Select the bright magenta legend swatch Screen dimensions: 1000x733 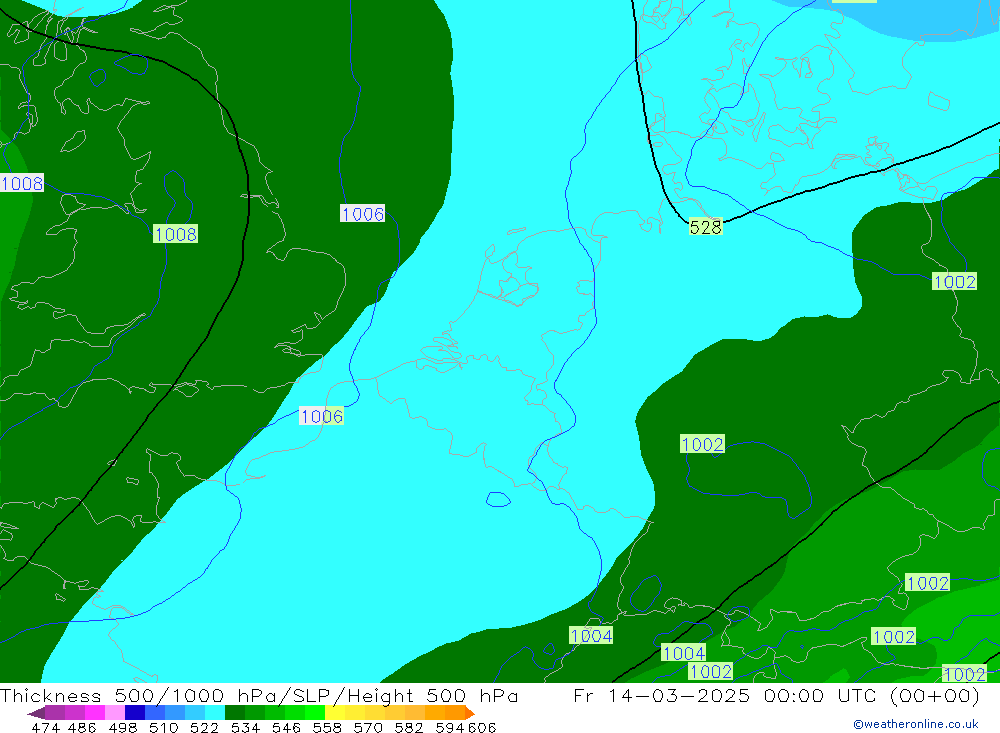pyautogui.click(x=94, y=713)
